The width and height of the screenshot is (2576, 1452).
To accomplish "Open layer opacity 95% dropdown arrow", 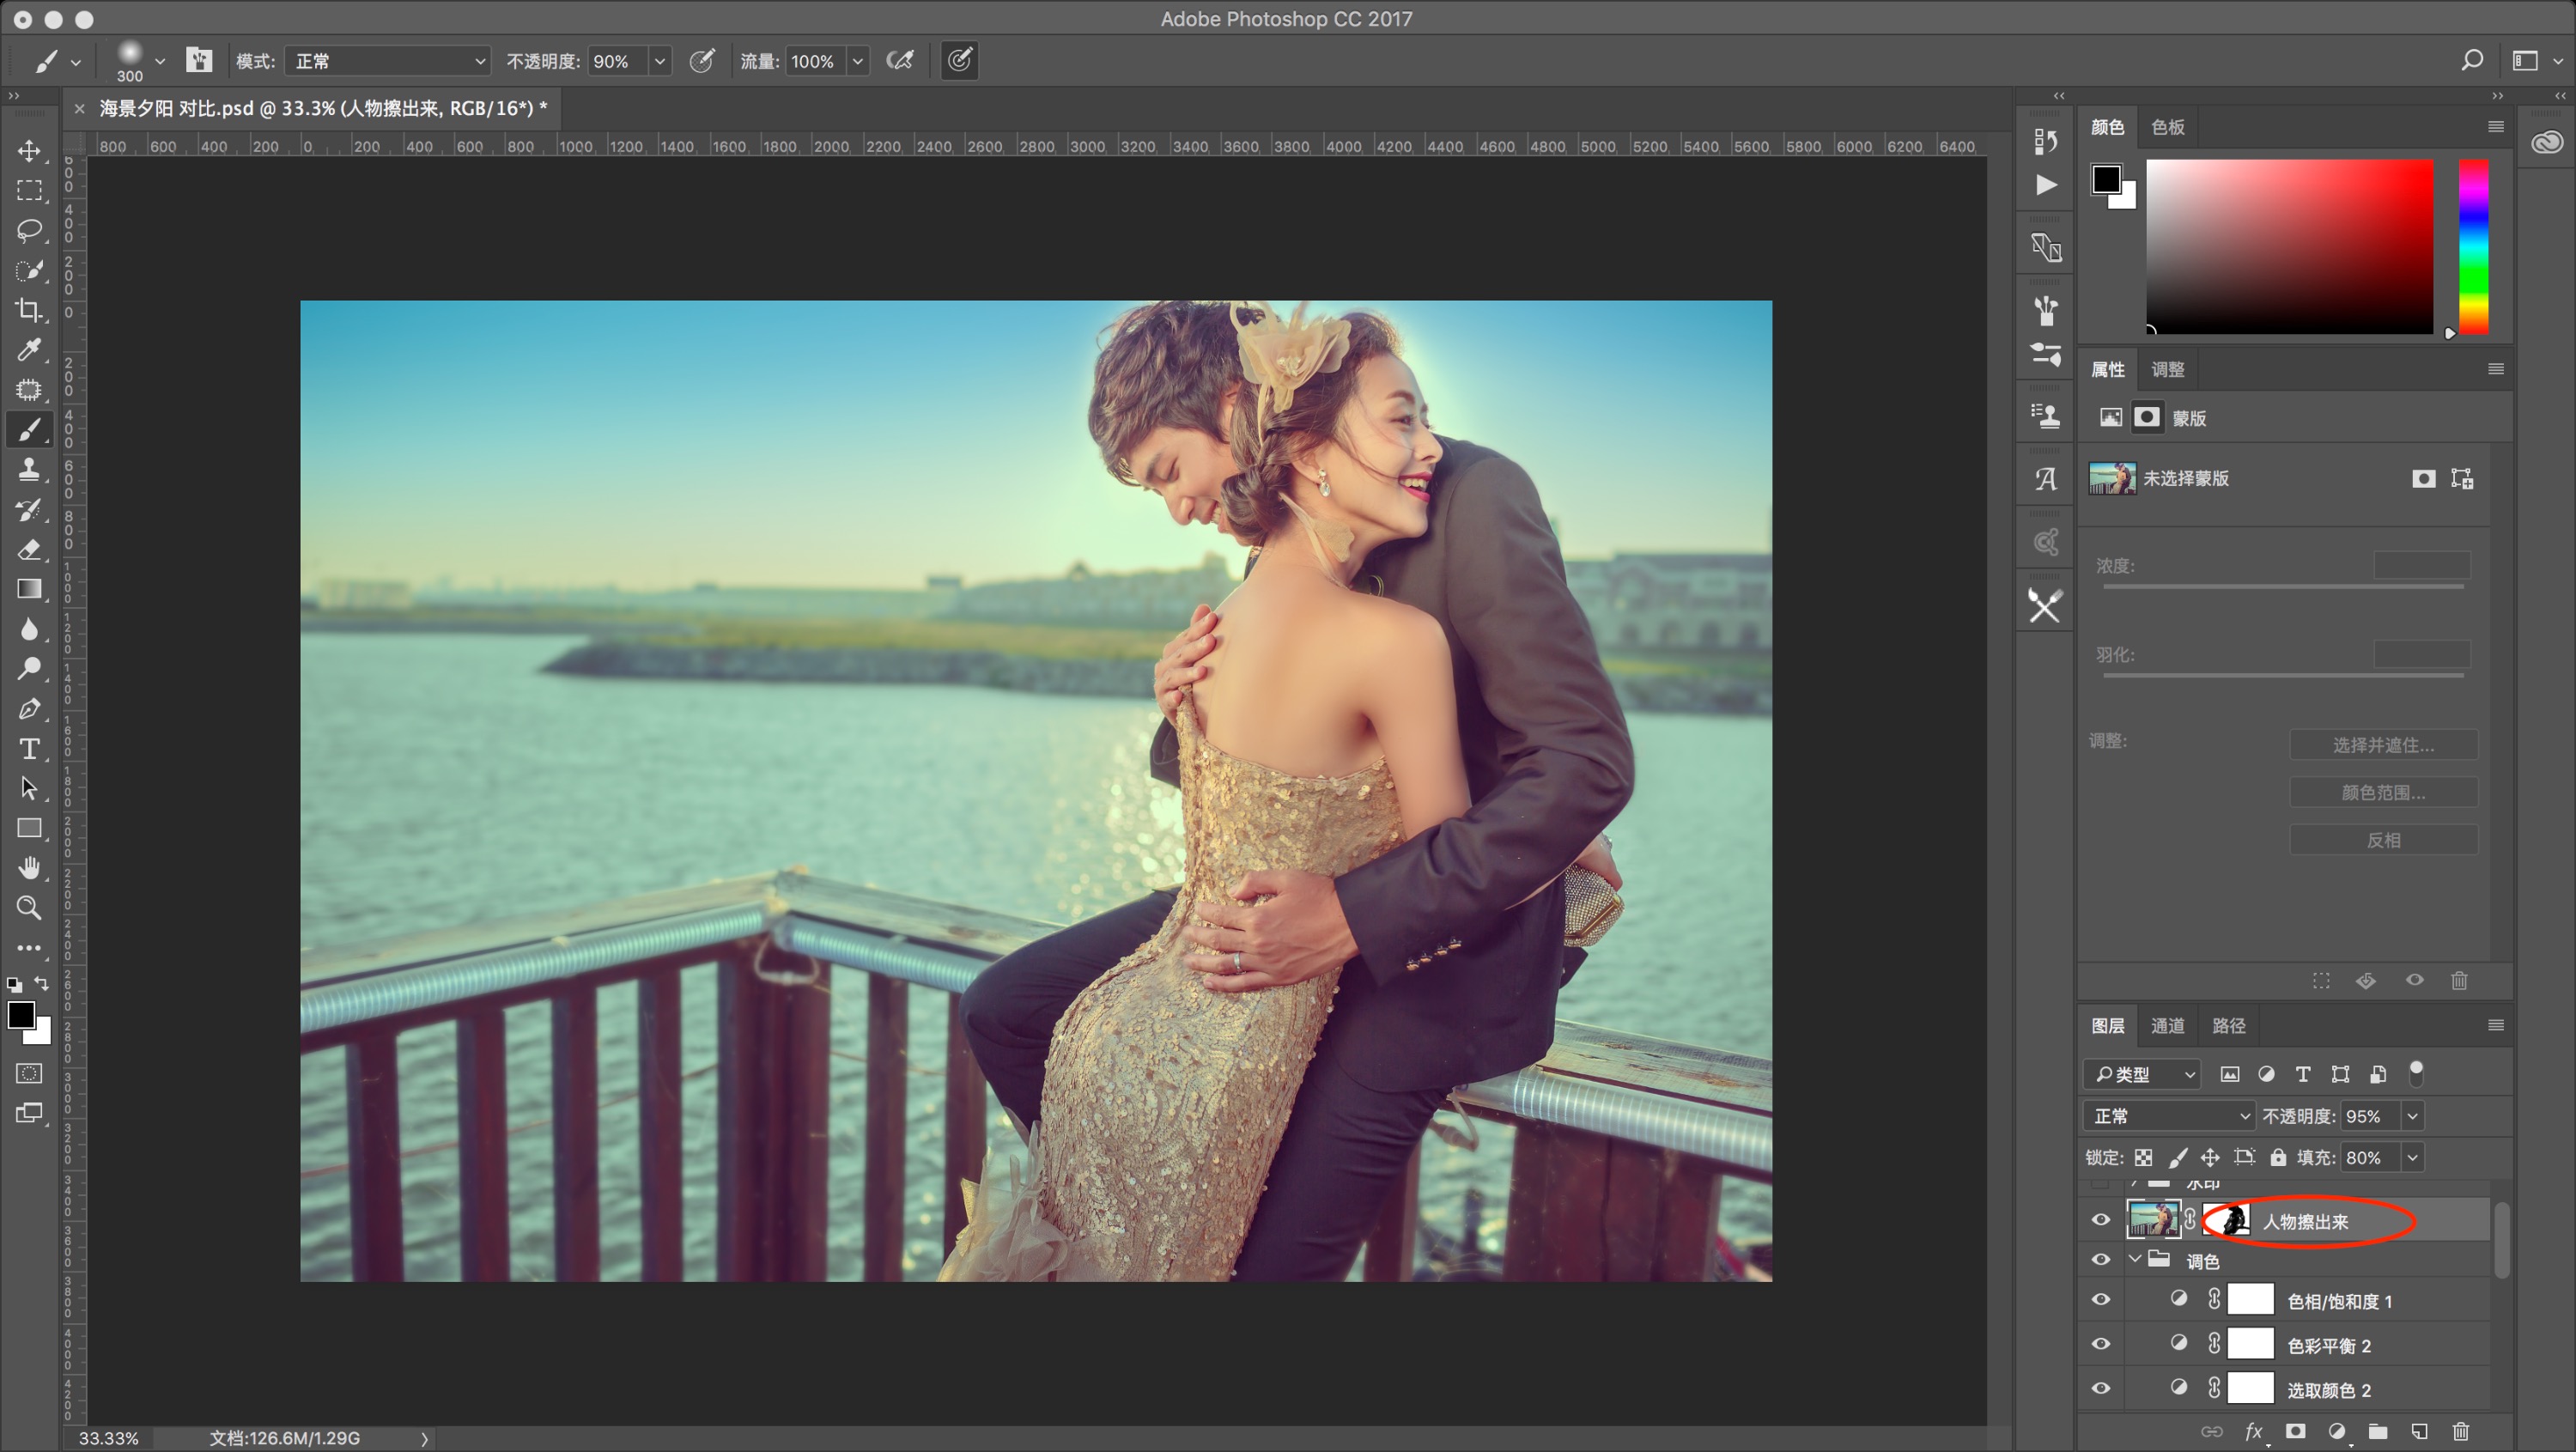I will (2412, 1116).
